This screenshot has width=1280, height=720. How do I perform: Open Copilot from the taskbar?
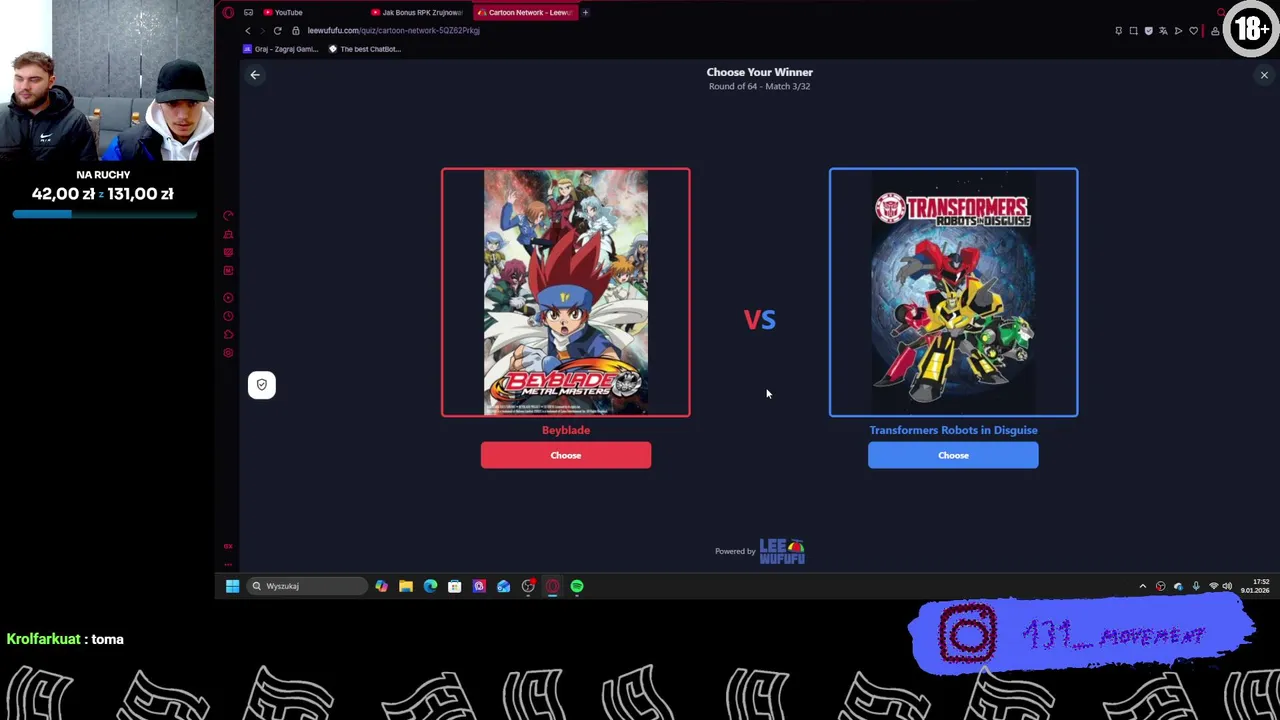(381, 586)
